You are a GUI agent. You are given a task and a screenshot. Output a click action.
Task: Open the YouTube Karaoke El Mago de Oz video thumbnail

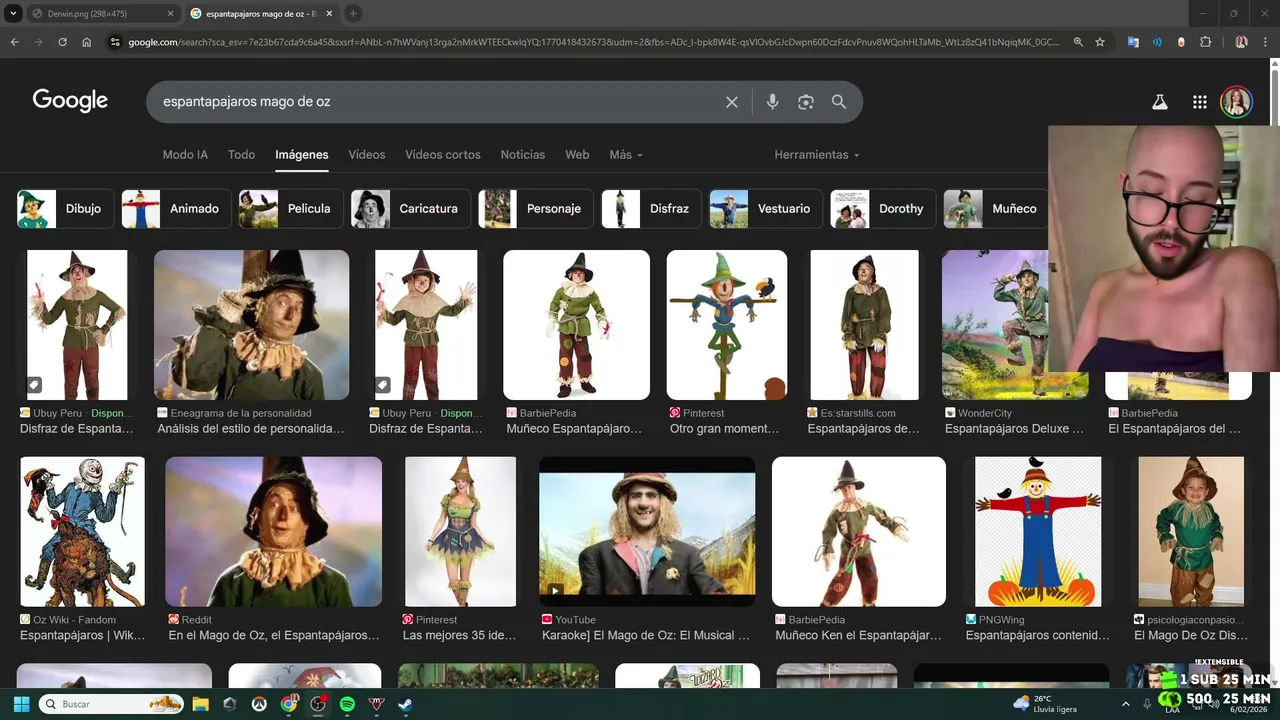coord(647,532)
